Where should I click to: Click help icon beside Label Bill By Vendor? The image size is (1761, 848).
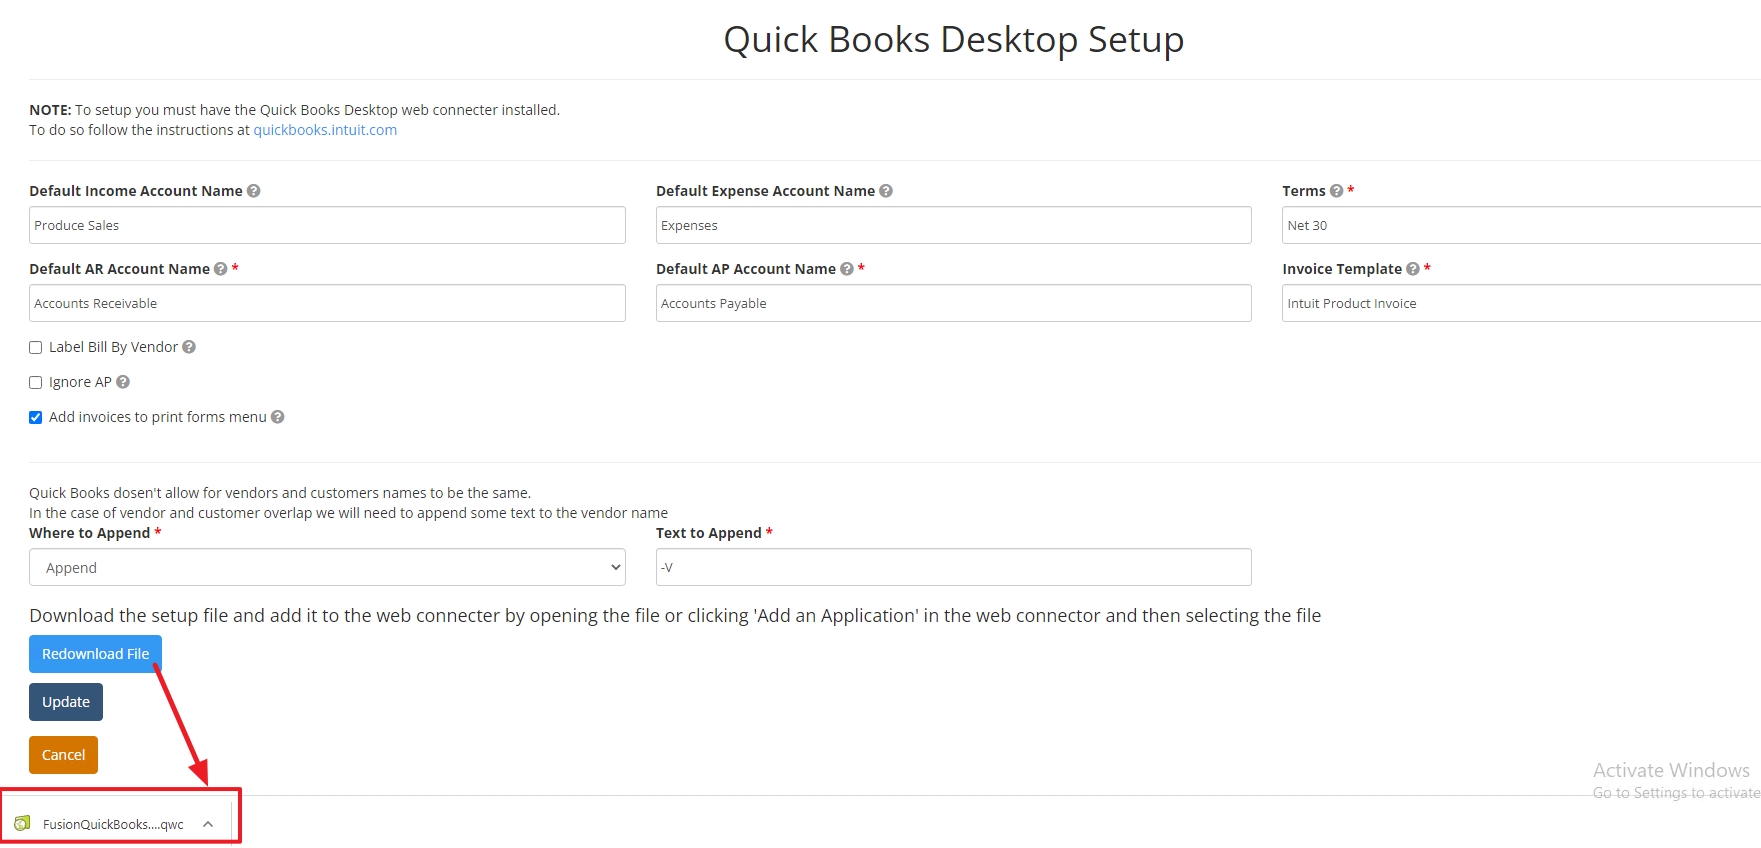tap(189, 347)
